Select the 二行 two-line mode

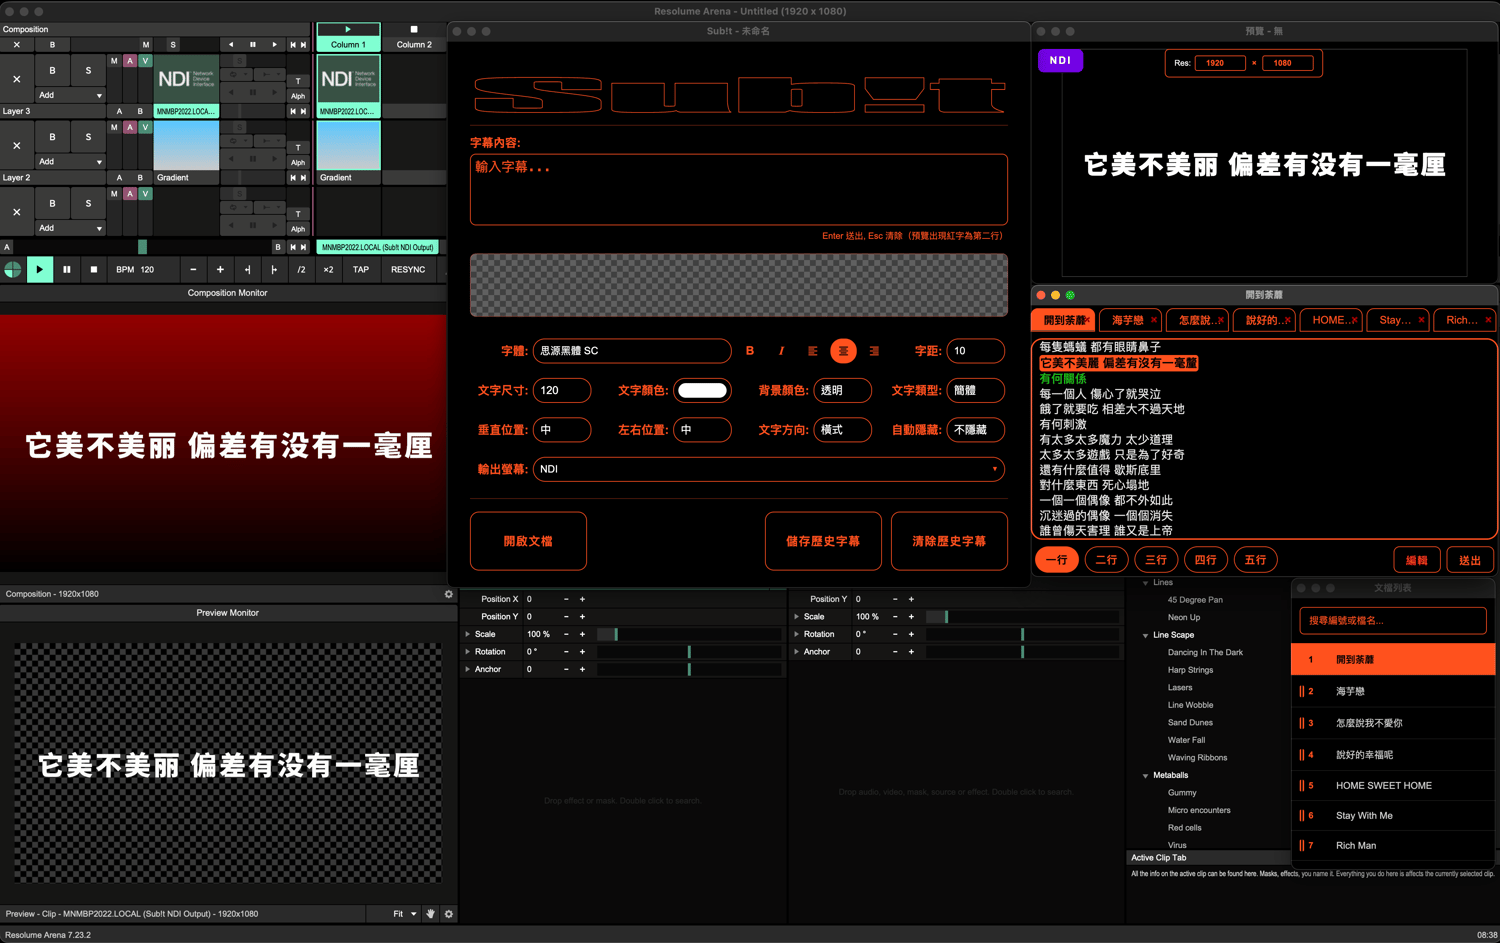pyautogui.click(x=1106, y=560)
